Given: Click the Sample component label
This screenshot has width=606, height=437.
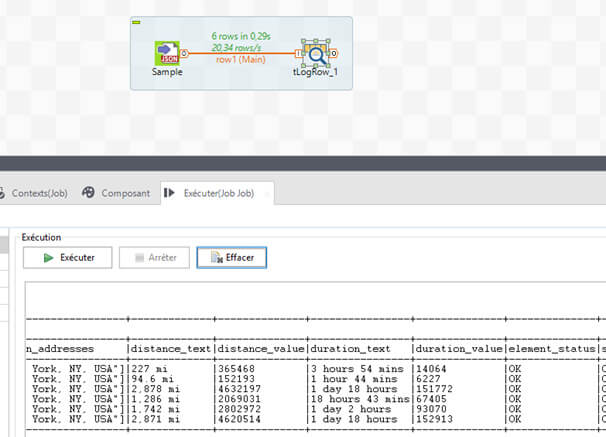Looking at the screenshot, I should click(167, 72).
